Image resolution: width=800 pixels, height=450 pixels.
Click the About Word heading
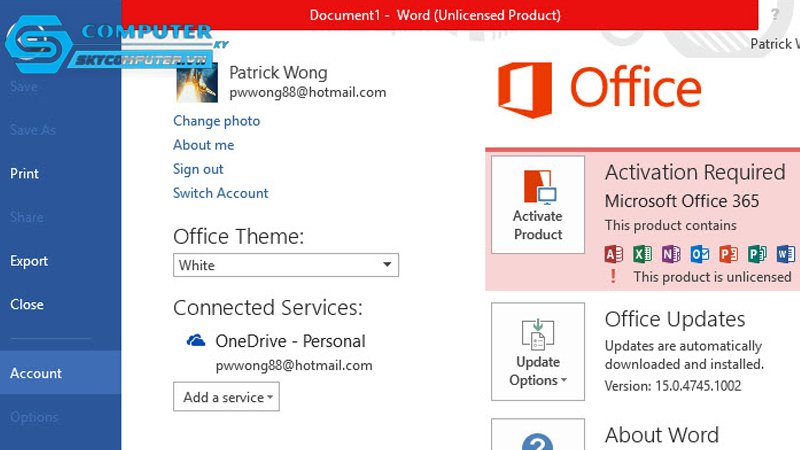[x=662, y=435]
